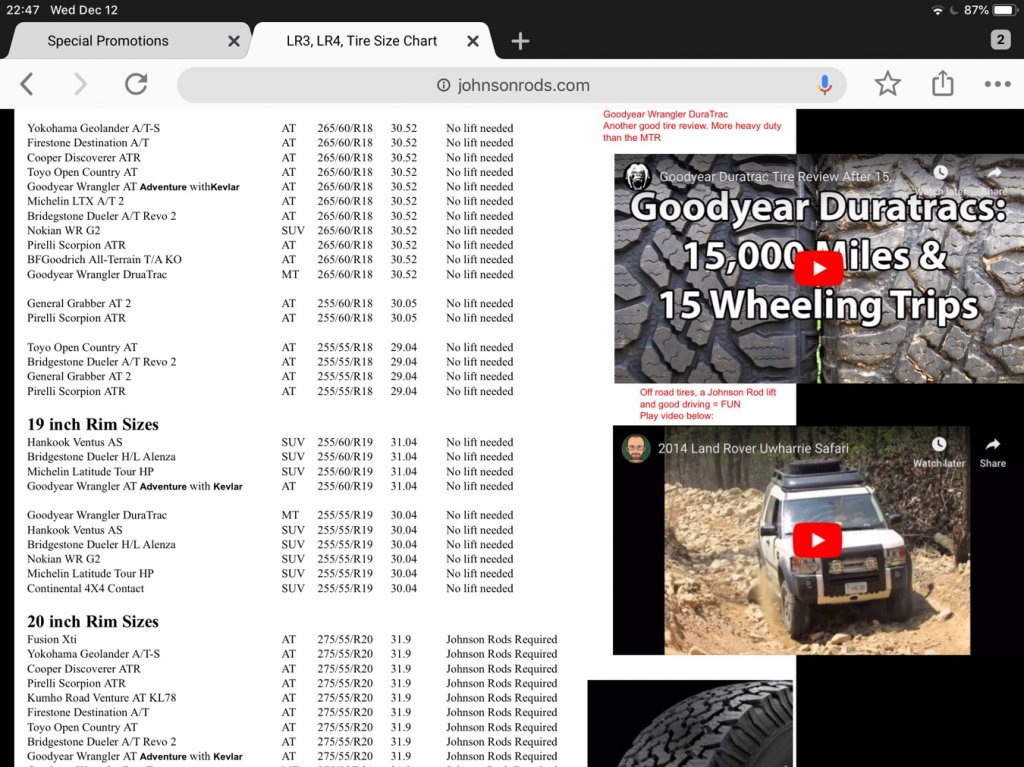Click Johnson Rods Required beside Fusion Xti
The image size is (1024, 767).
click(502, 640)
